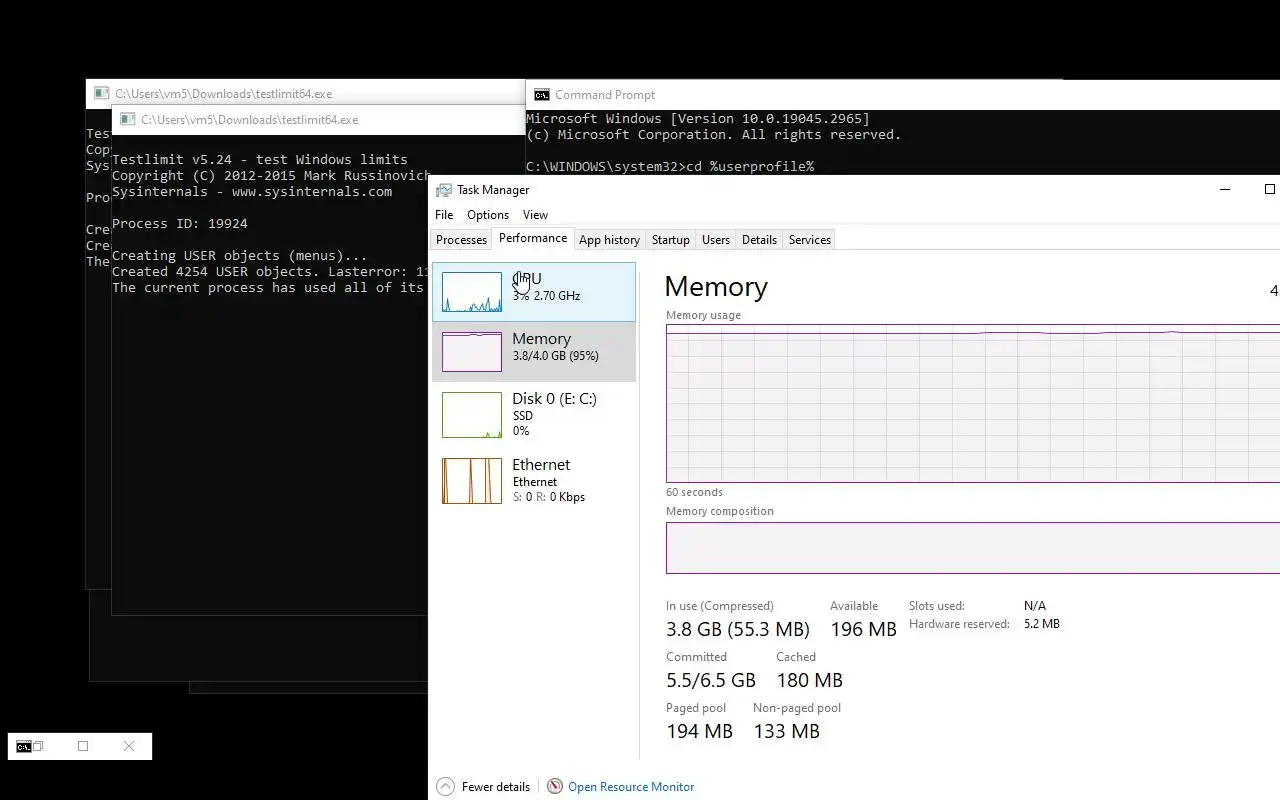This screenshot has height=800, width=1280.
Task: Click the Hardware reserved value '5.2 MB'
Action: coord(1042,624)
